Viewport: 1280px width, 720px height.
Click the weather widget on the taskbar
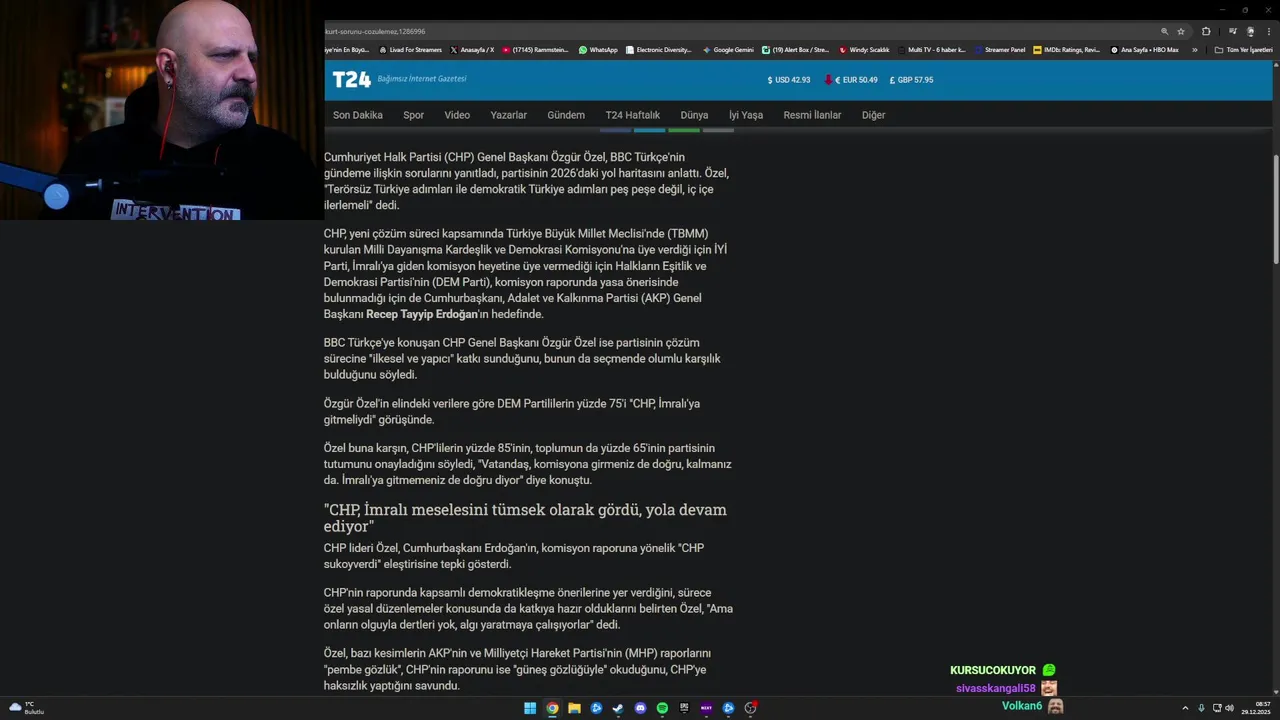(x=27, y=708)
